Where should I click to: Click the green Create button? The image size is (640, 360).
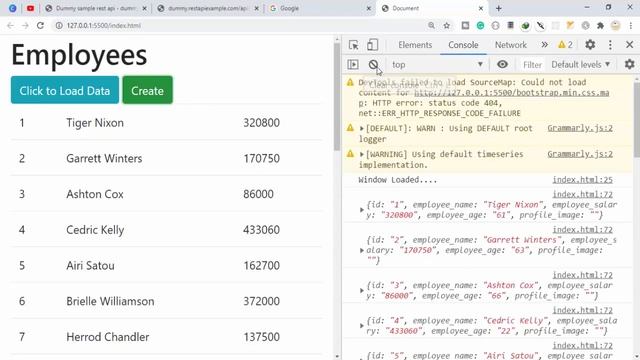(147, 90)
